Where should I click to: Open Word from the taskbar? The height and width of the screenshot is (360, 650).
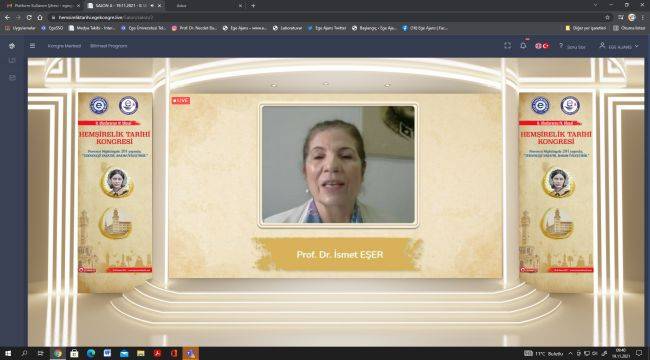107,353
